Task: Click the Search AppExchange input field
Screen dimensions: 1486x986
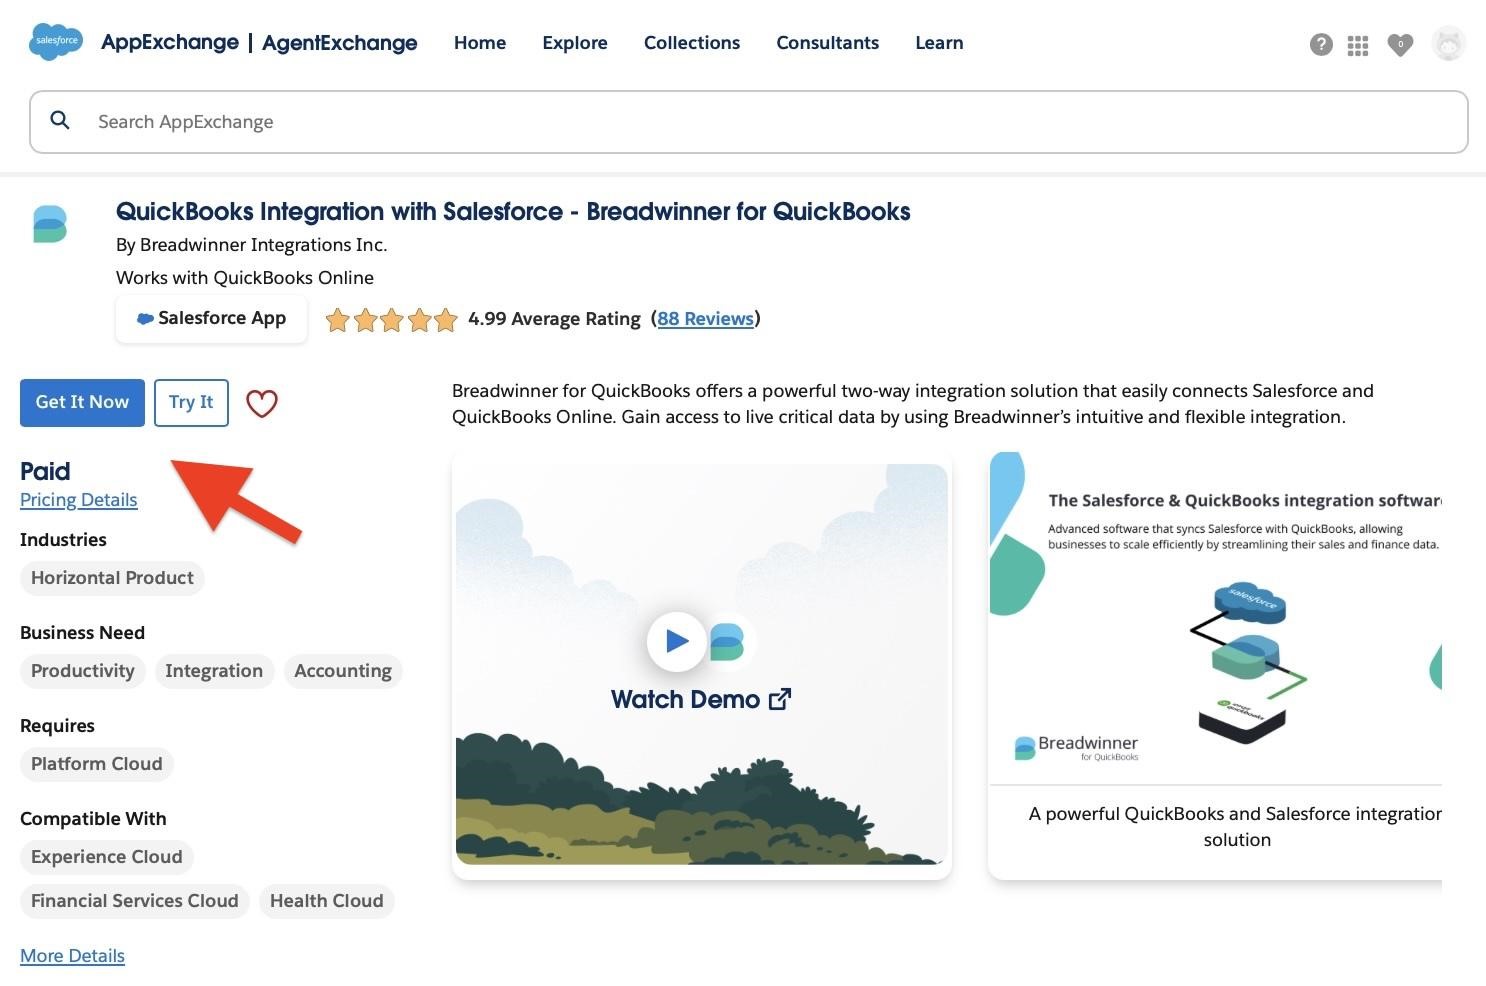Action: point(400,121)
